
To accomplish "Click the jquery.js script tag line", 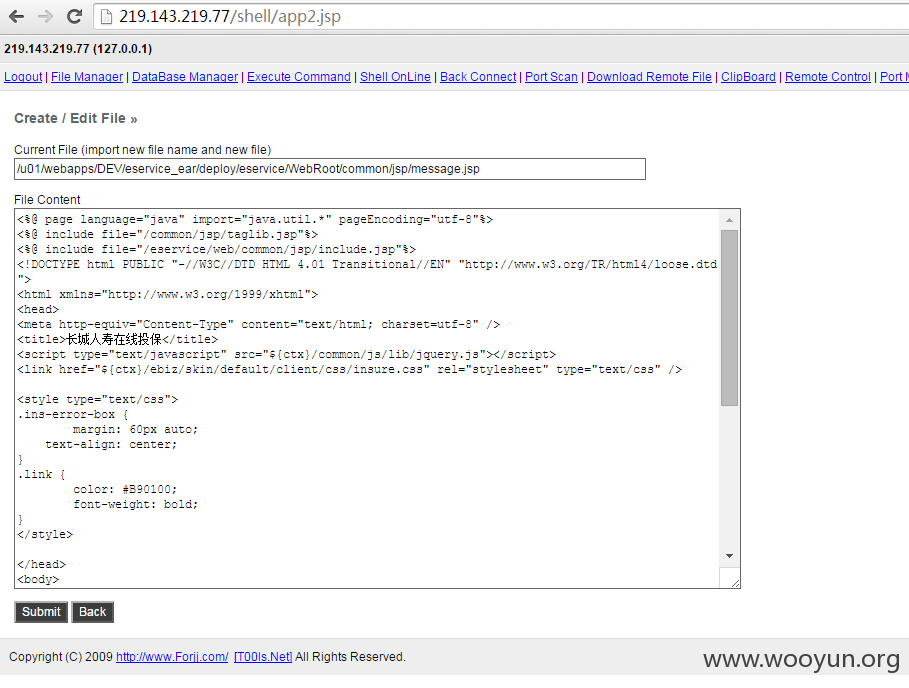I will [x=286, y=354].
